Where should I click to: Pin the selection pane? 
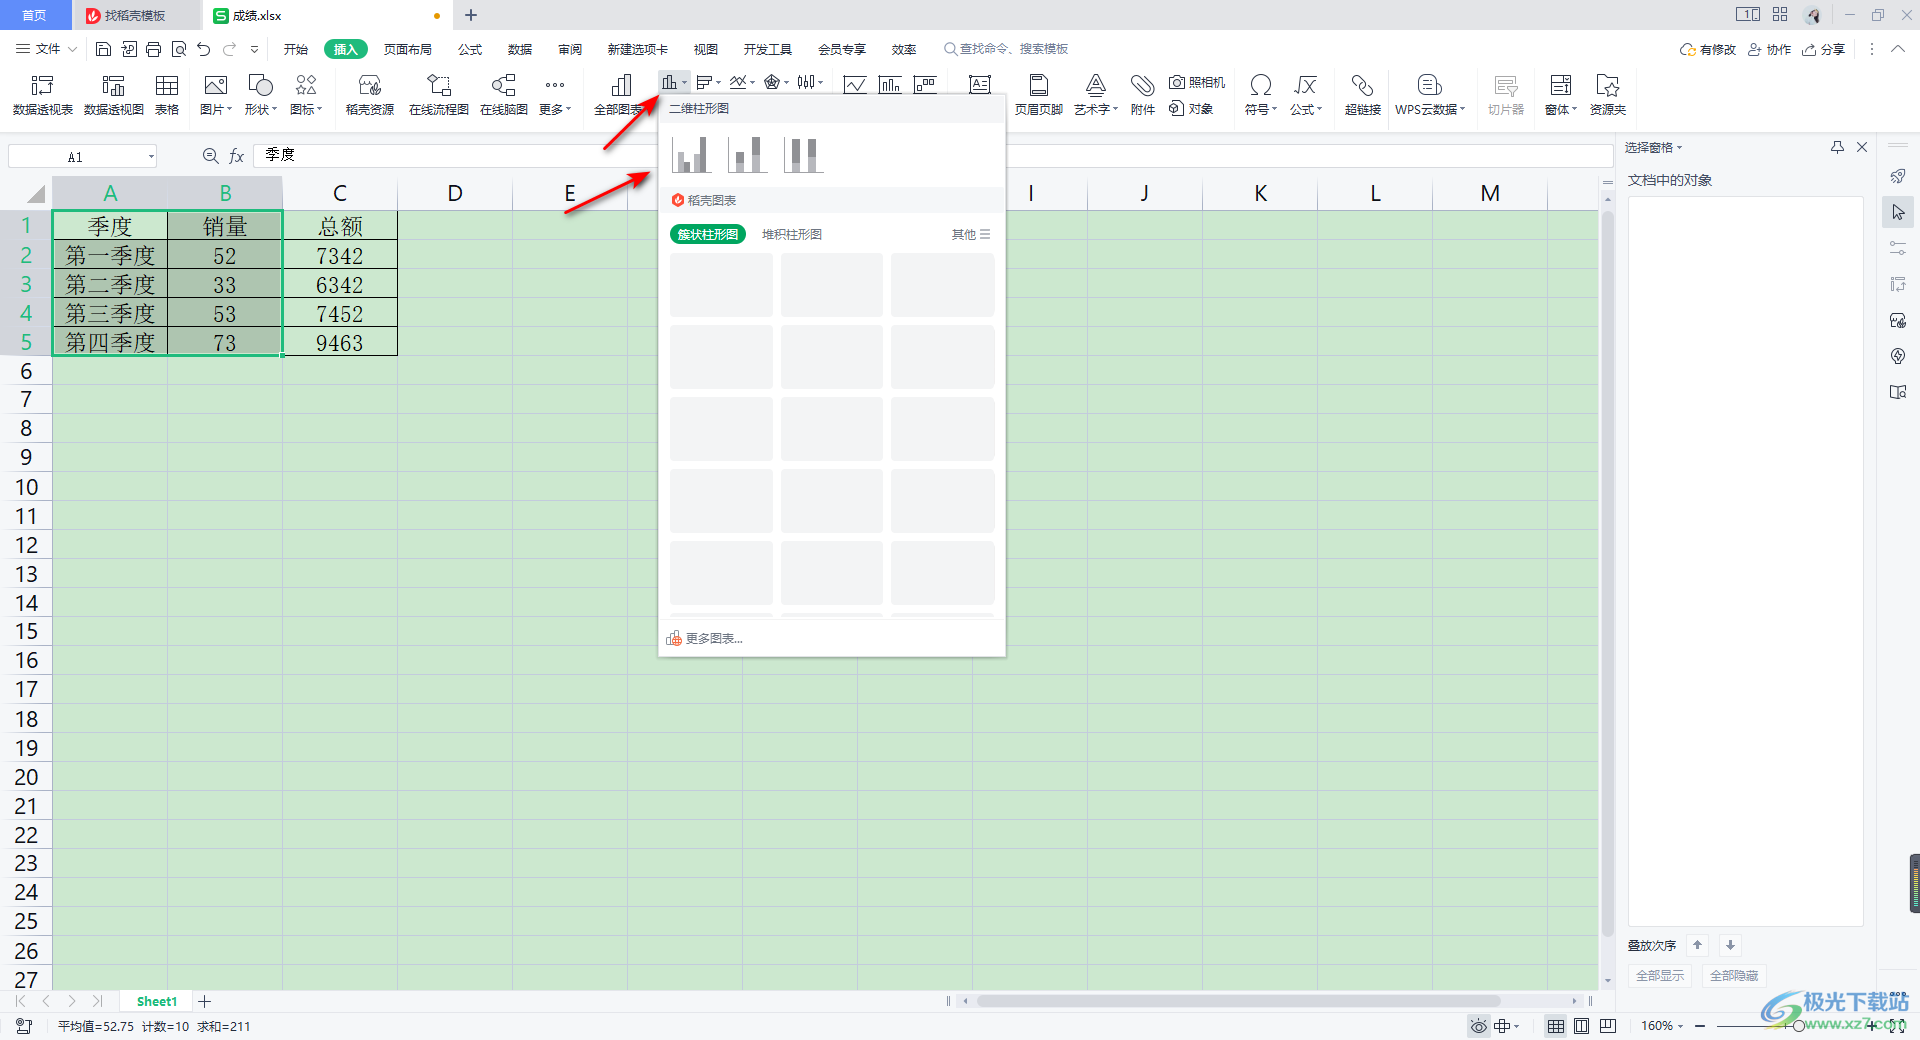click(x=1837, y=147)
